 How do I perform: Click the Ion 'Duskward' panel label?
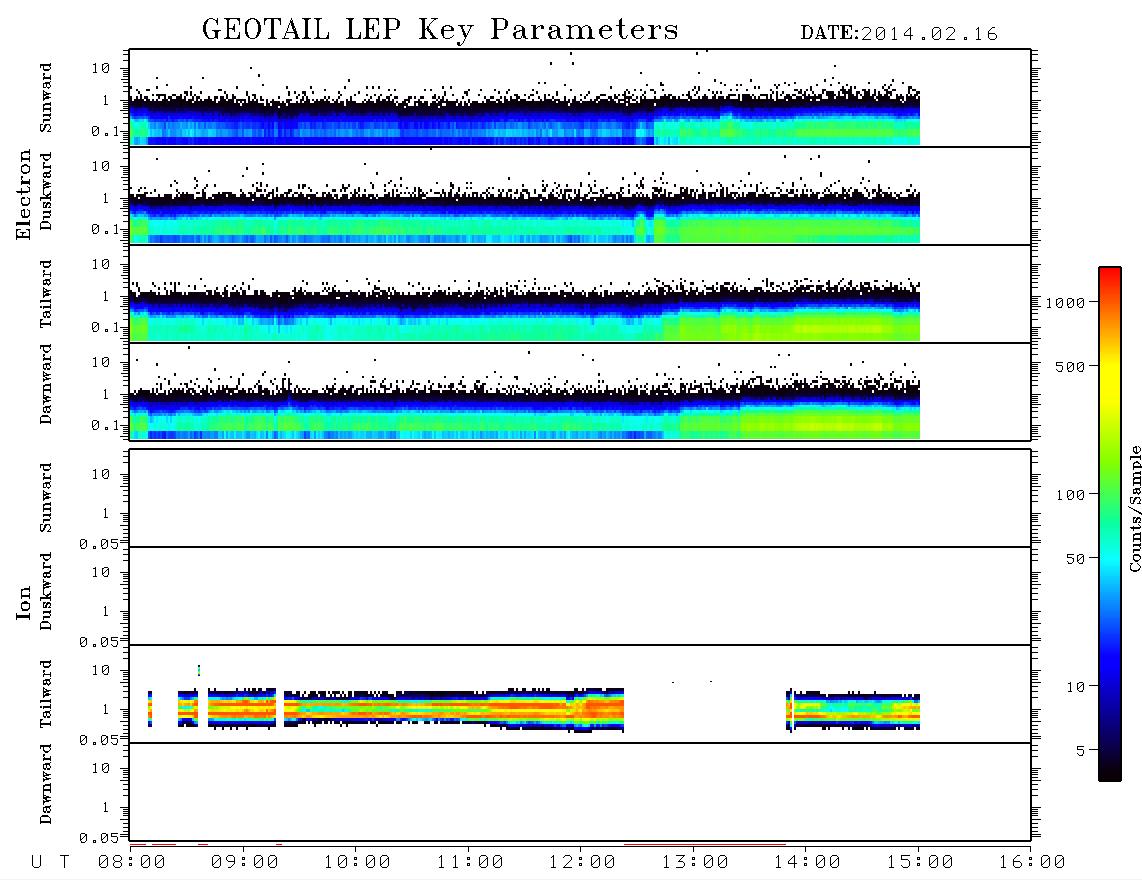click(x=46, y=591)
